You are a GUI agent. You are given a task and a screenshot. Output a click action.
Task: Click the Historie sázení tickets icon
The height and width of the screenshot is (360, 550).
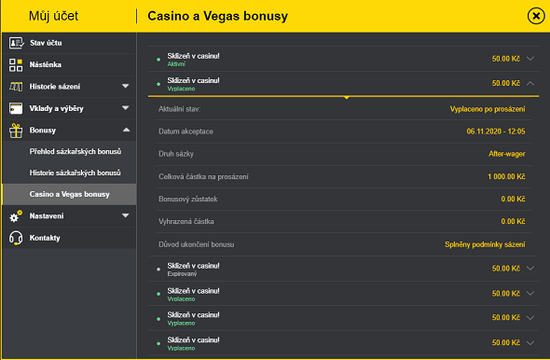pos(16,86)
